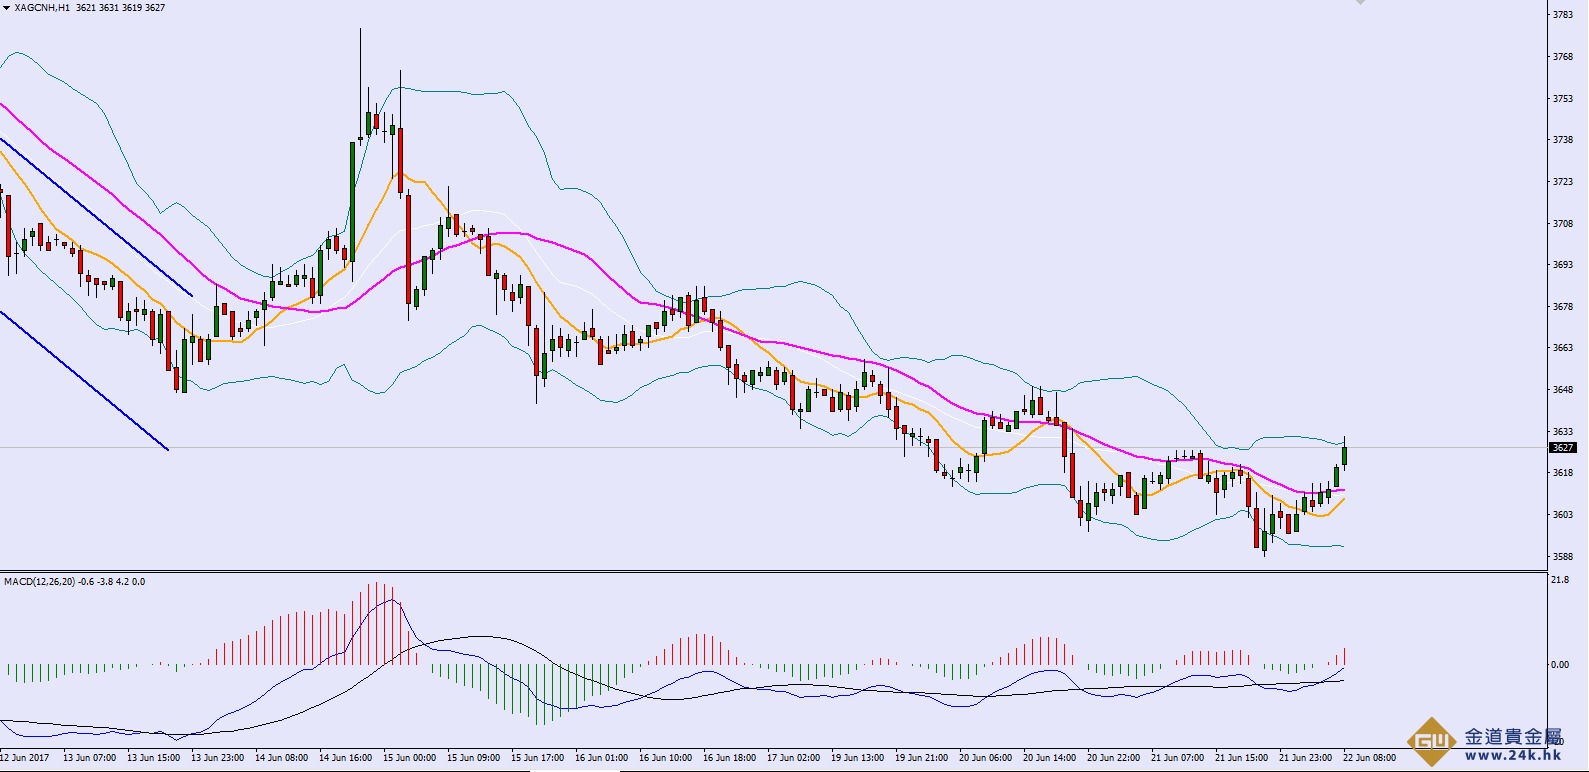Pick the 3588 level on price axis
The image size is (1589, 772).
(x=1563, y=557)
